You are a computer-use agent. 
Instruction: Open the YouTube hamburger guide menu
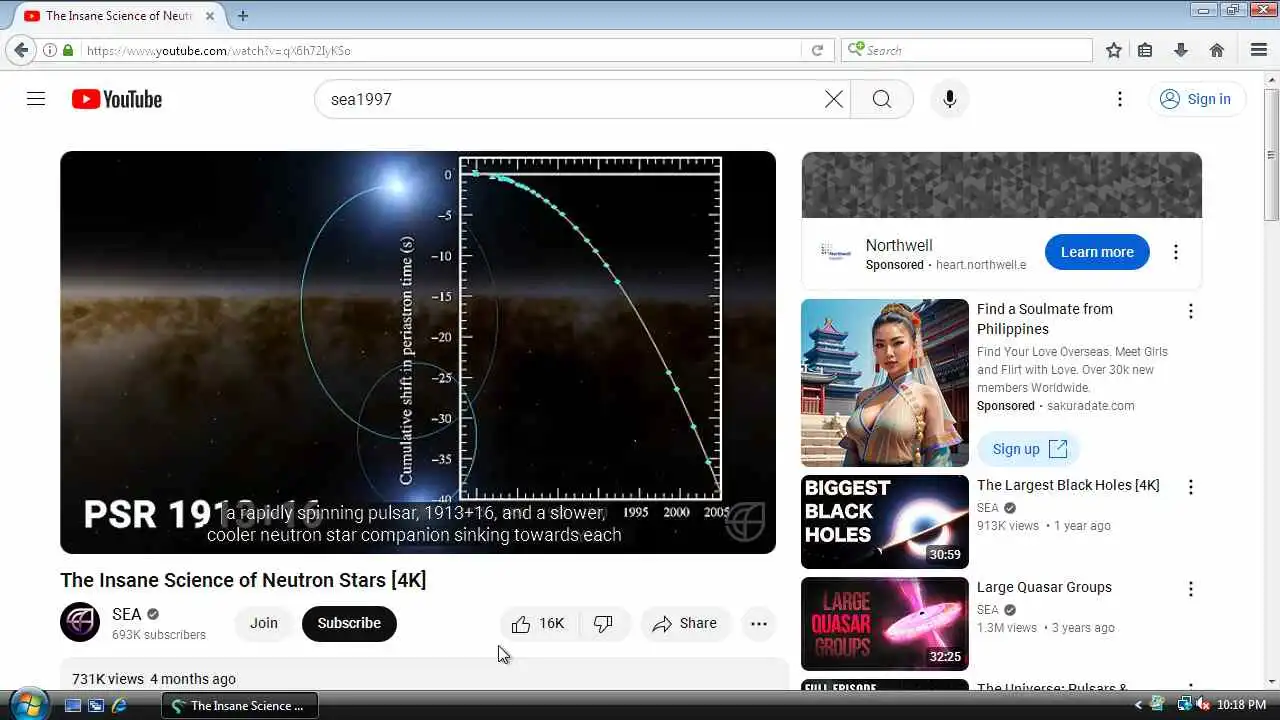pyautogui.click(x=36, y=99)
